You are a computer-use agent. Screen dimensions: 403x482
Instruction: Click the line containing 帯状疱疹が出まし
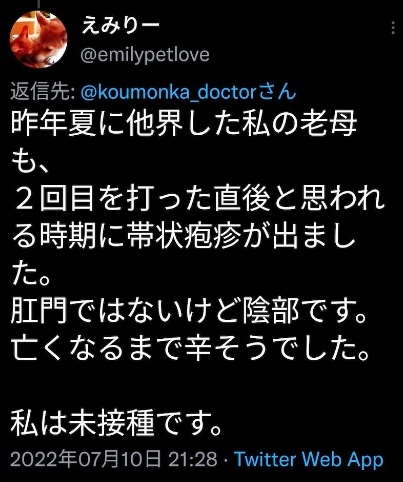[x=183, y=238]
